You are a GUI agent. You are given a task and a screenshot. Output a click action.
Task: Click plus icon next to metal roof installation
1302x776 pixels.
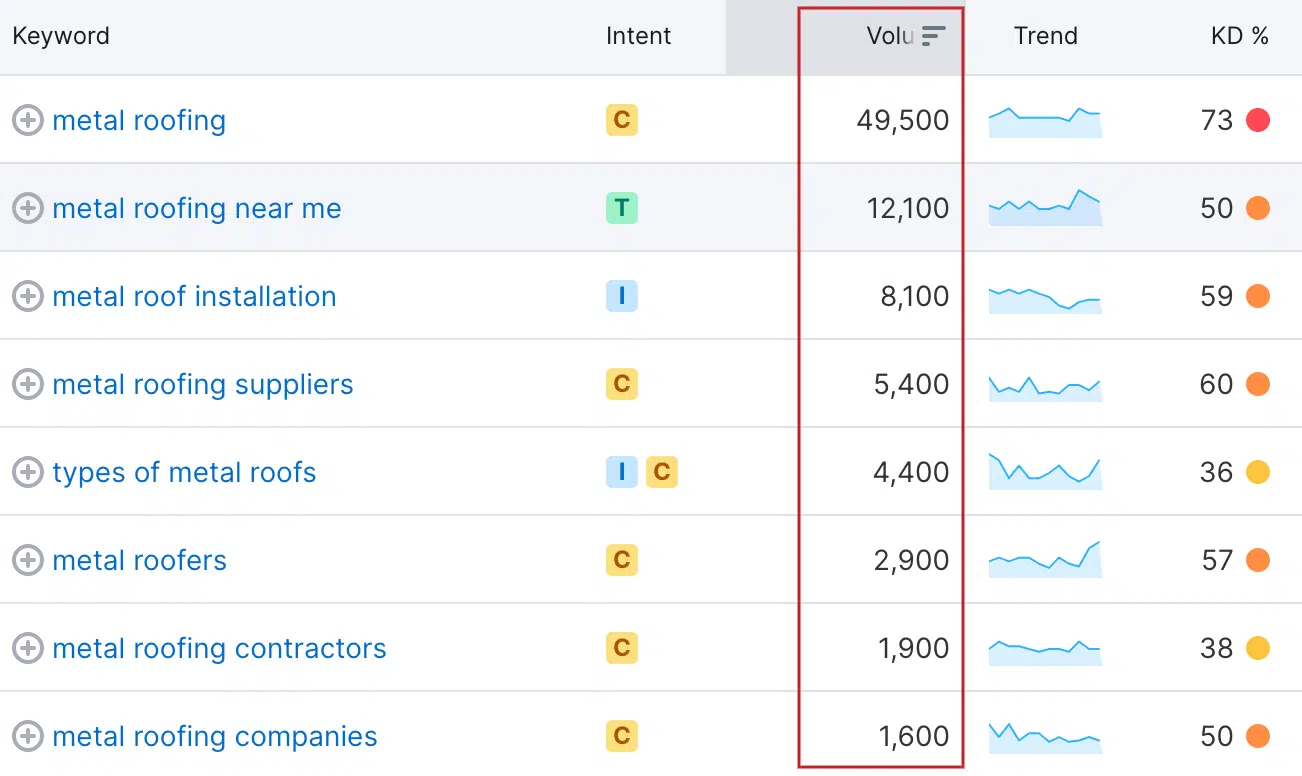[27, 297]
